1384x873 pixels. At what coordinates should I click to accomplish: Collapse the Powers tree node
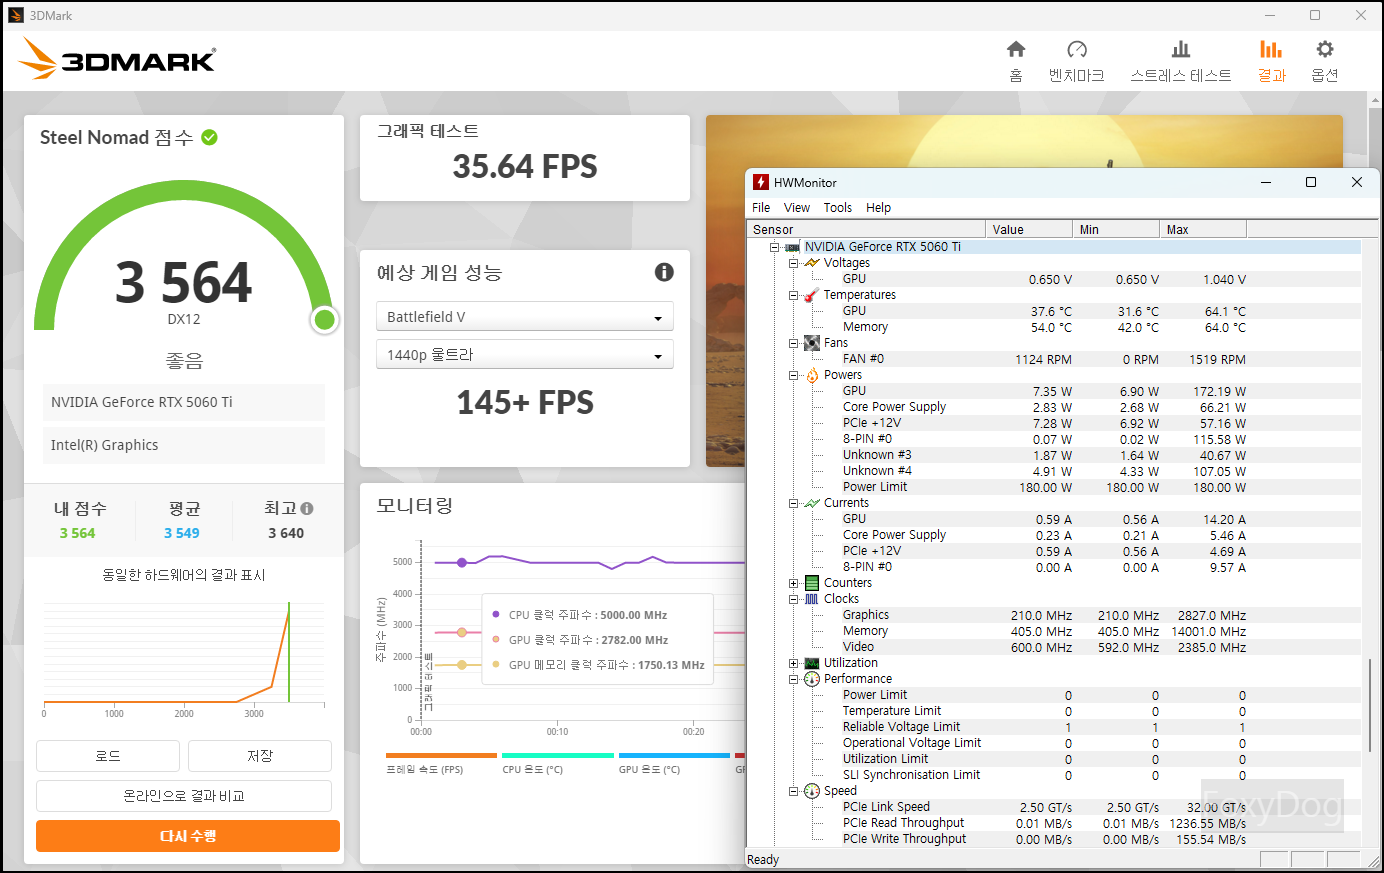(793, 375)
